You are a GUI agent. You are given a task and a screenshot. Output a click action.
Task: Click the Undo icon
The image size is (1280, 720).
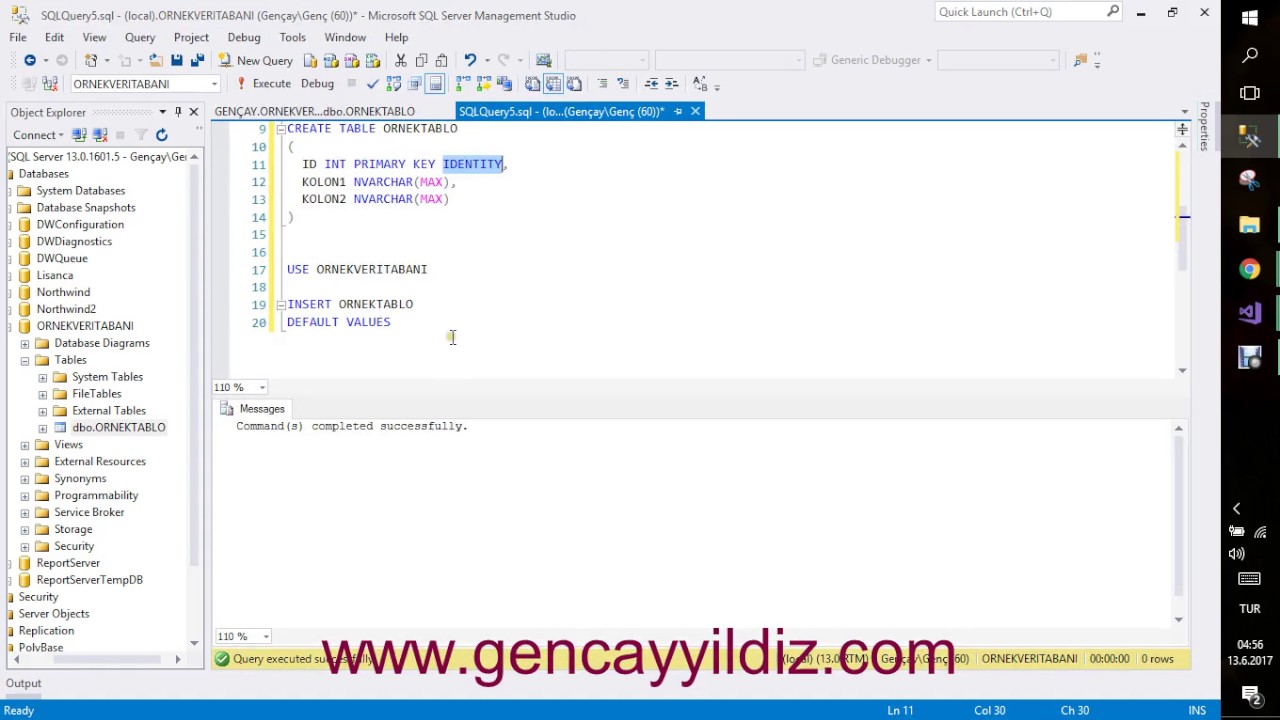pos(470,60)
